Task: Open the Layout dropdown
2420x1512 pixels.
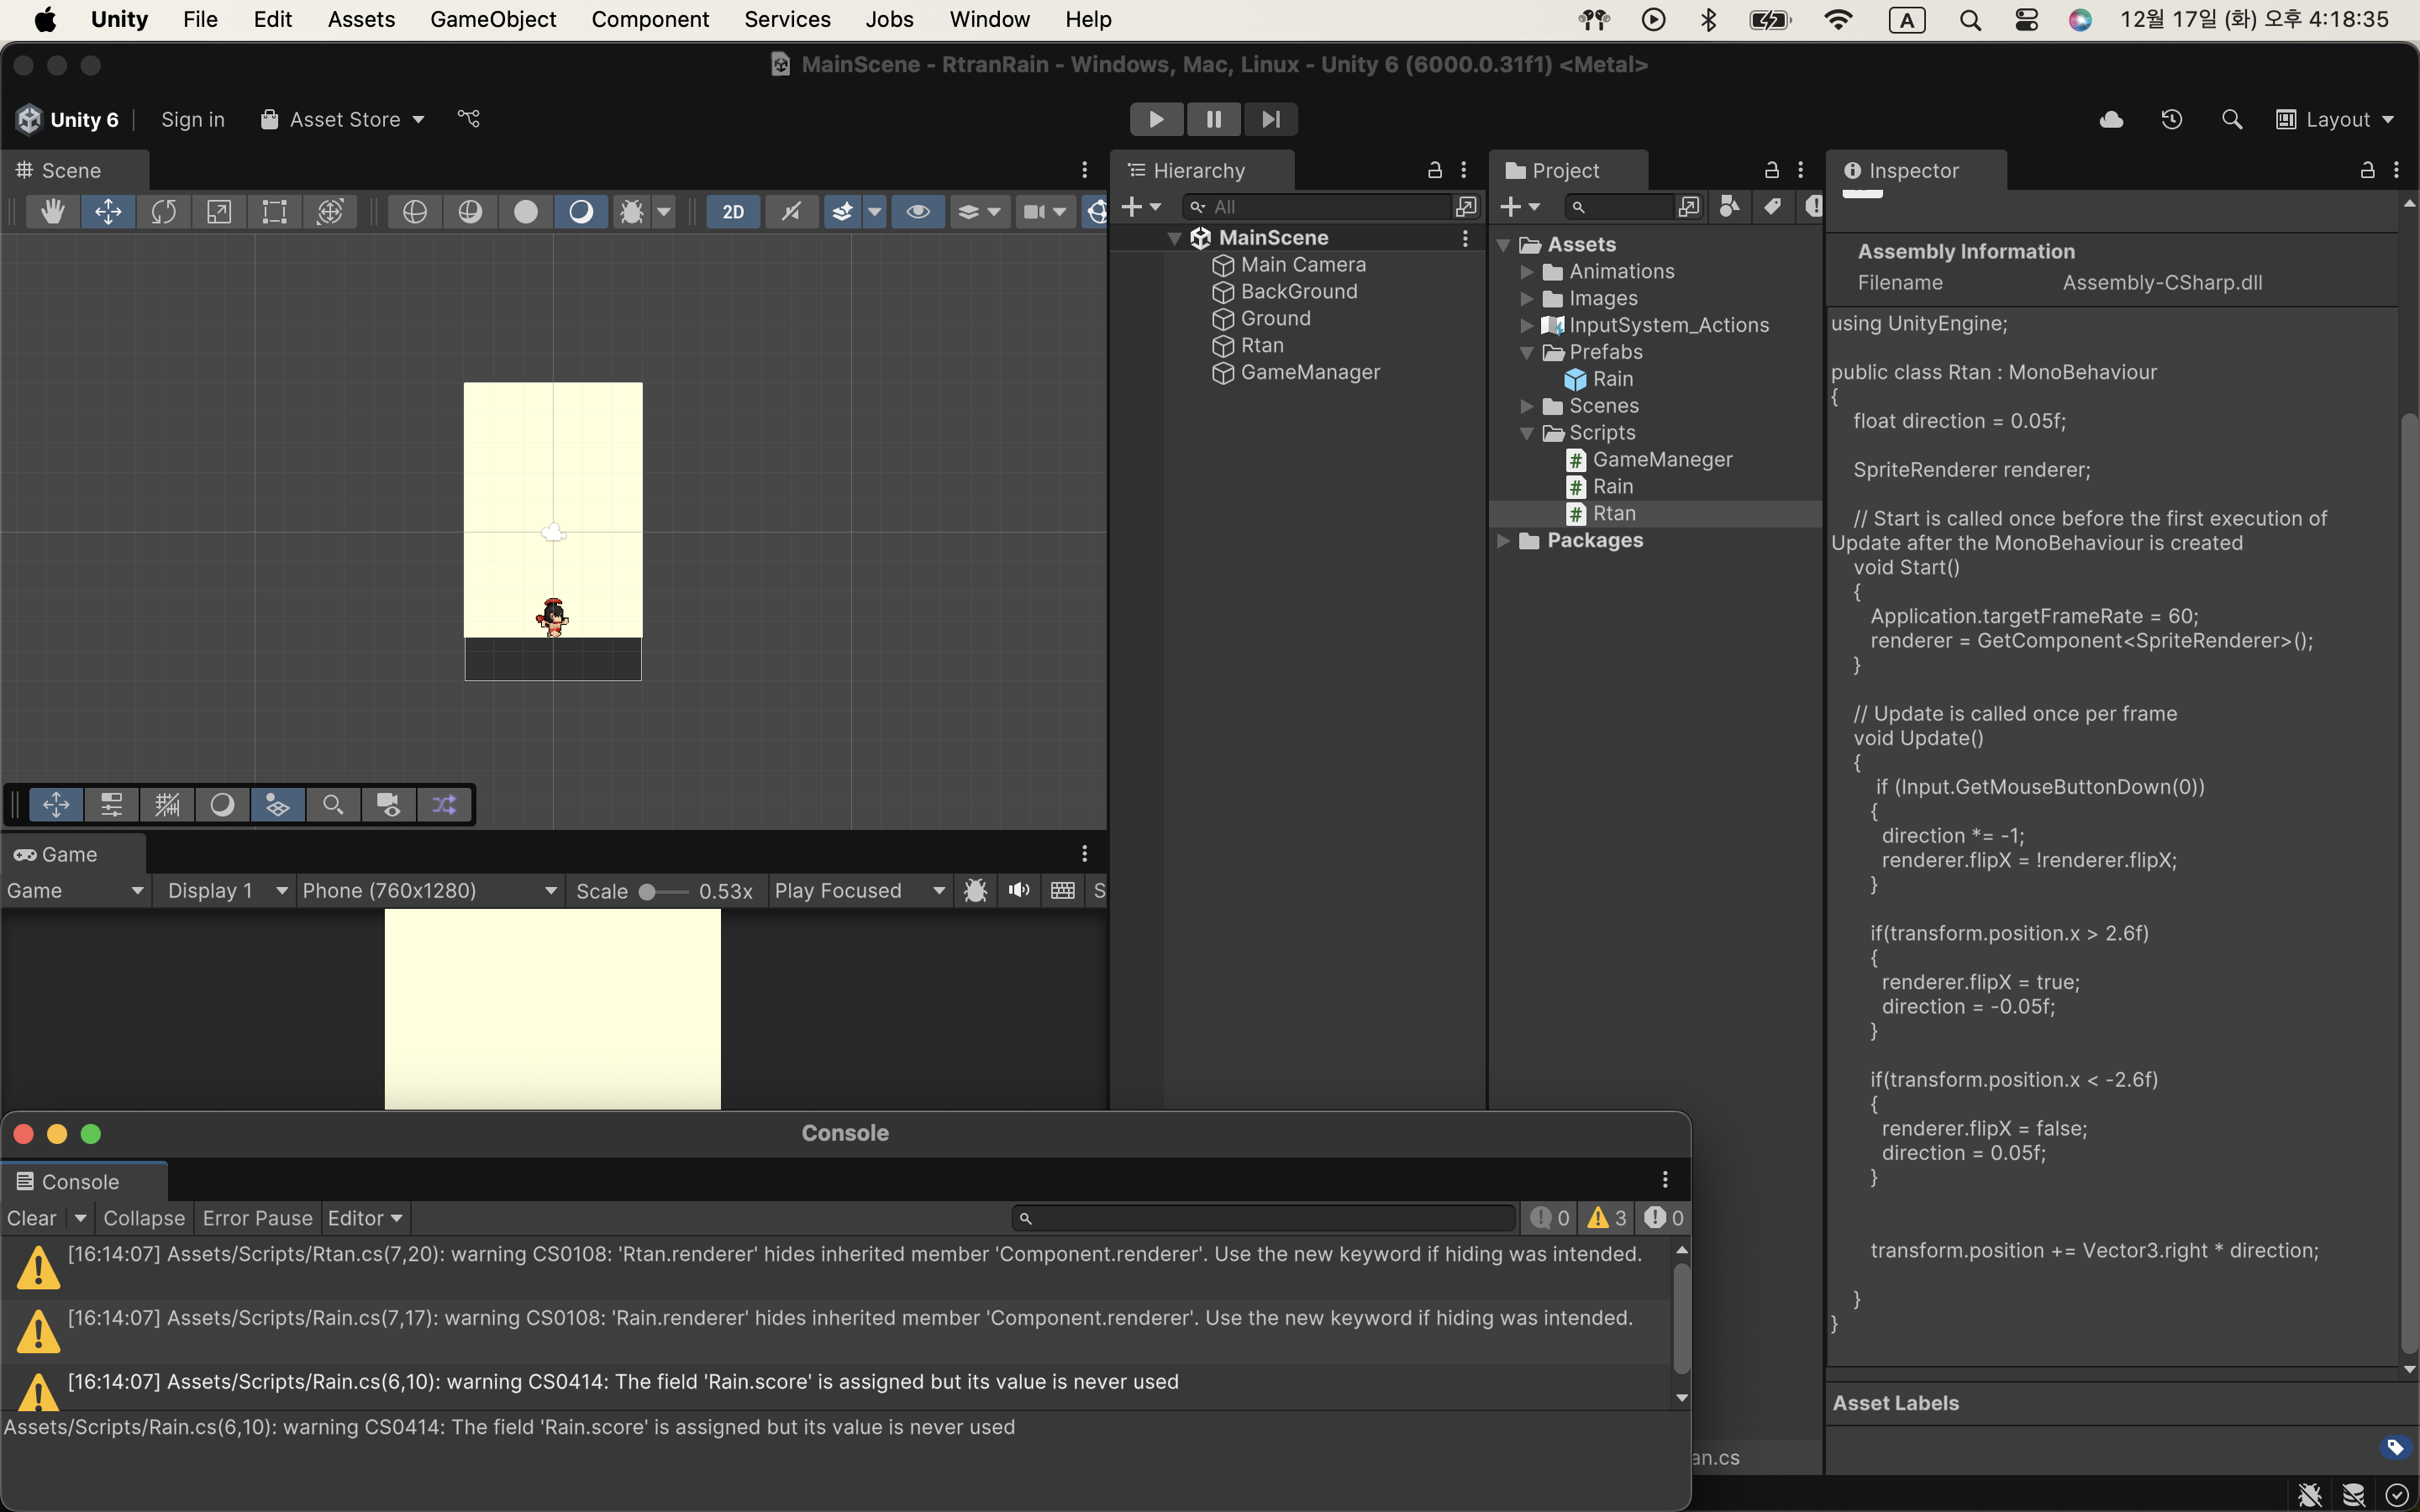Action: pyautogui.click(x=2335, y=119)
